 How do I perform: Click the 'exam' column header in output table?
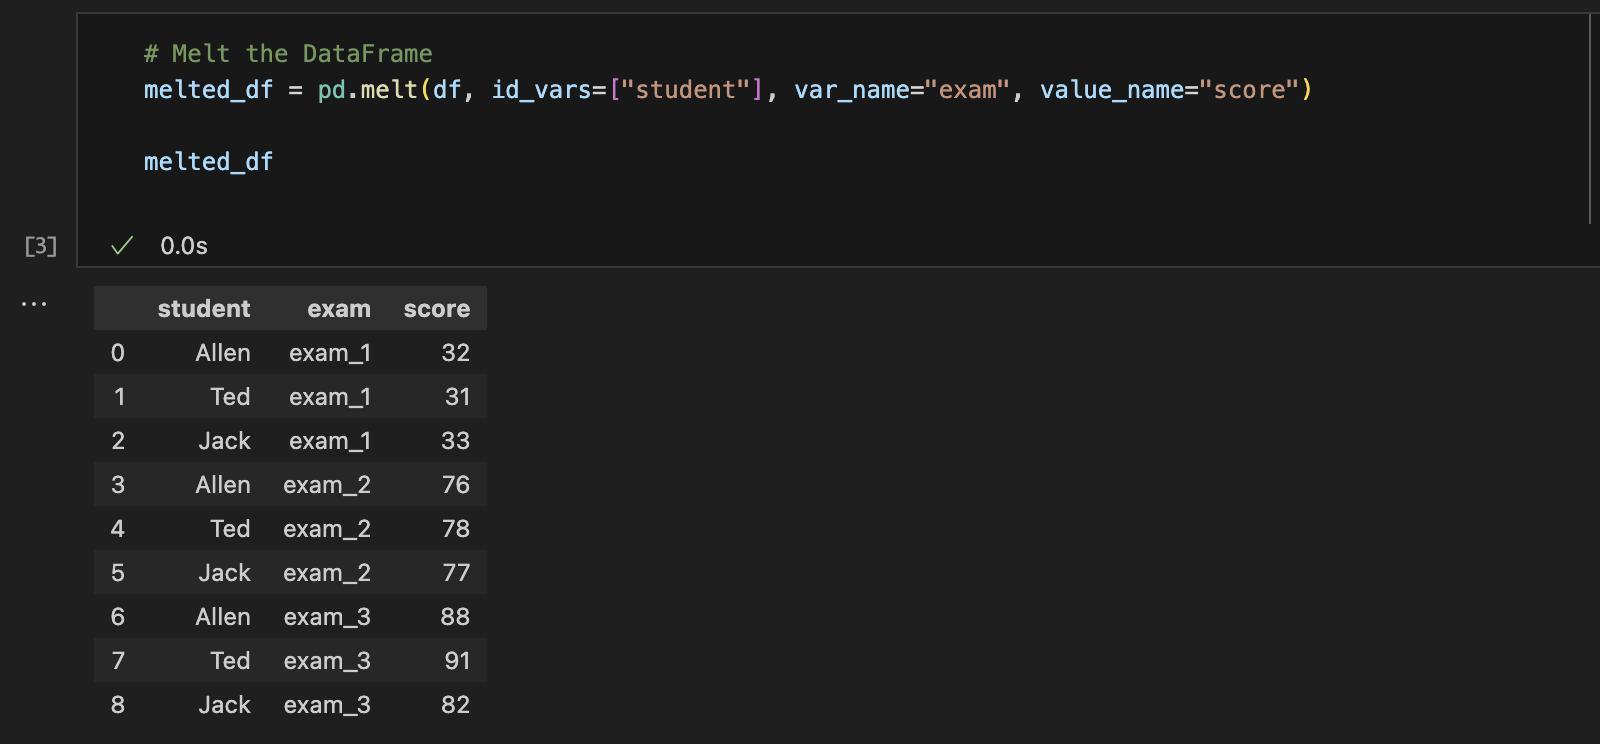pyautogui.click(x=338, y=309)
